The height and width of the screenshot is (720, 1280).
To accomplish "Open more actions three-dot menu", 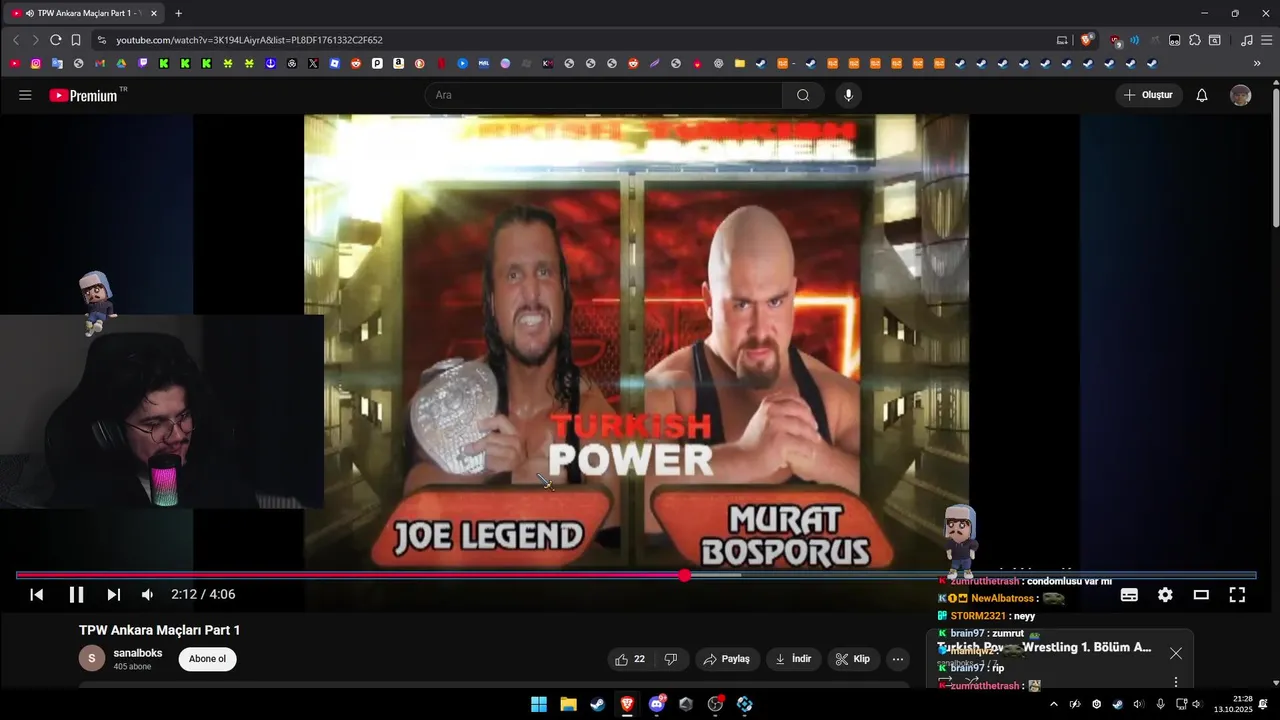I will (898, 659).
